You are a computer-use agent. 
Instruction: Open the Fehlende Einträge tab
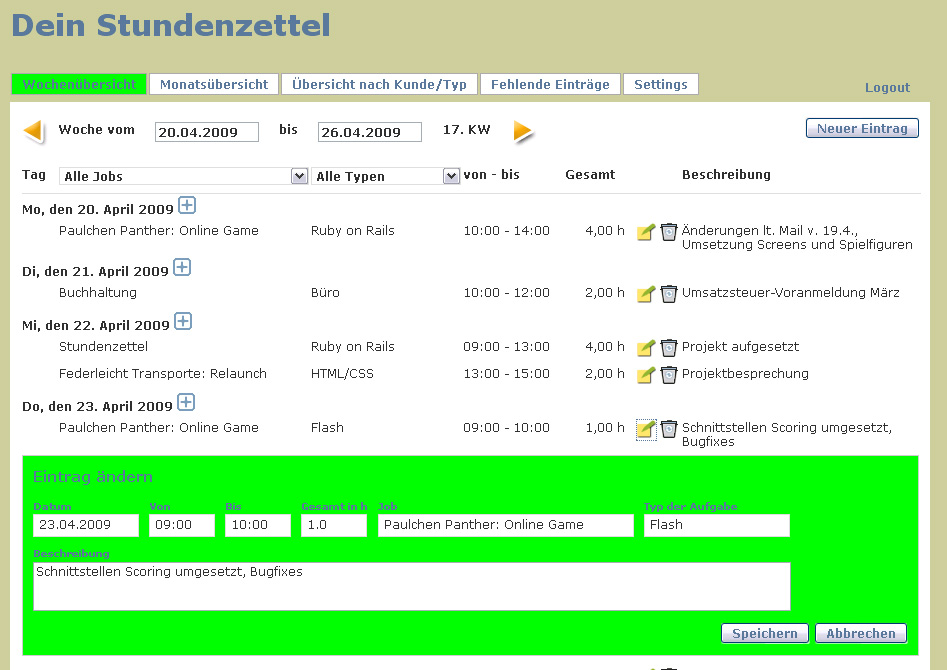tap(550, 85)
